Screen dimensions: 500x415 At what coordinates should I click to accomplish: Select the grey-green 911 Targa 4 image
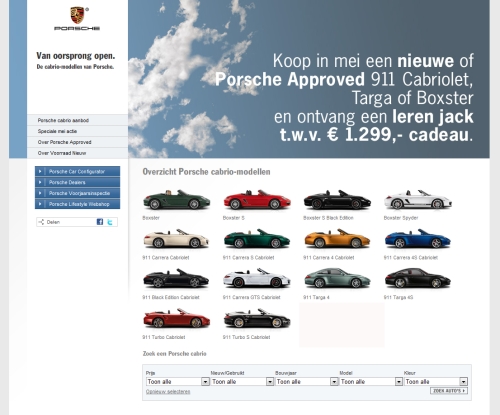tap(337, 278)
